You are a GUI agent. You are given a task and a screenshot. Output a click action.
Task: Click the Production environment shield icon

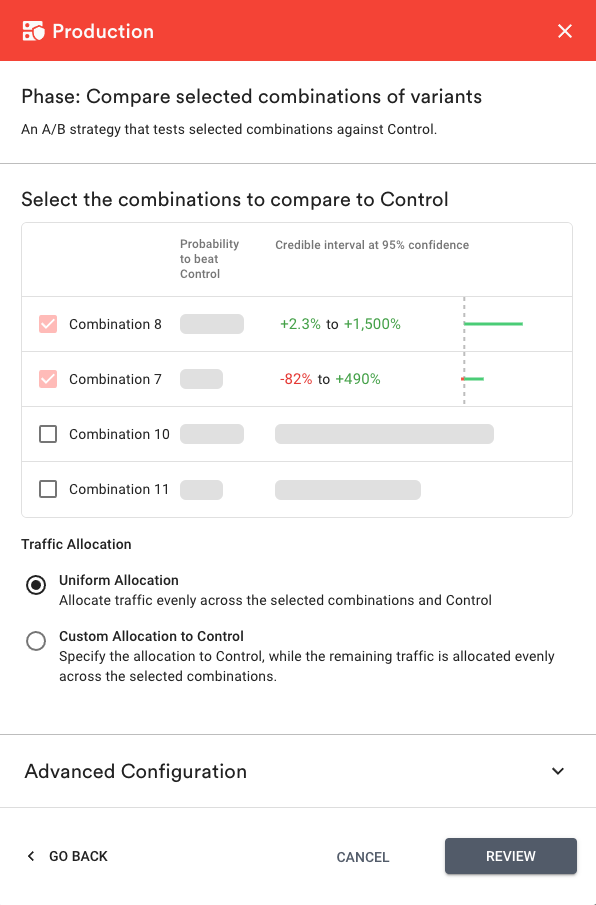(x=33, y=31)
